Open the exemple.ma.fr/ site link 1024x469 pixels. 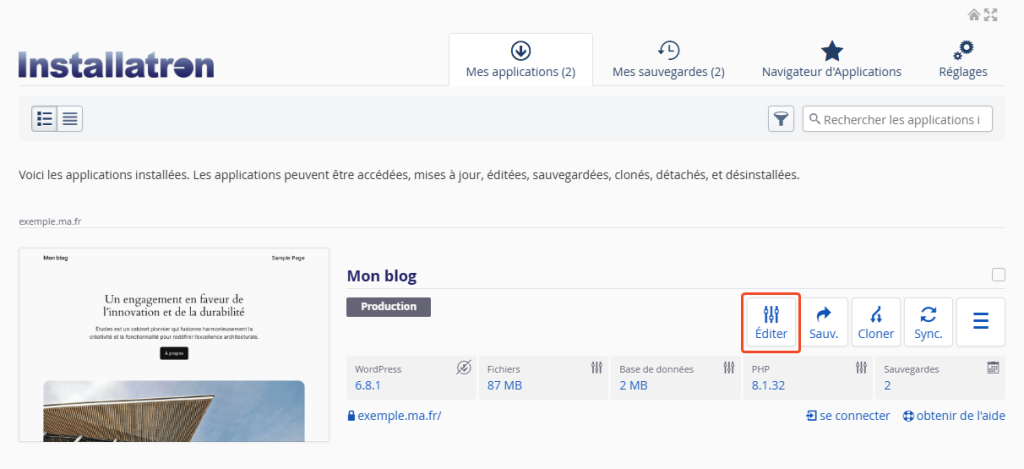[399, 416]
